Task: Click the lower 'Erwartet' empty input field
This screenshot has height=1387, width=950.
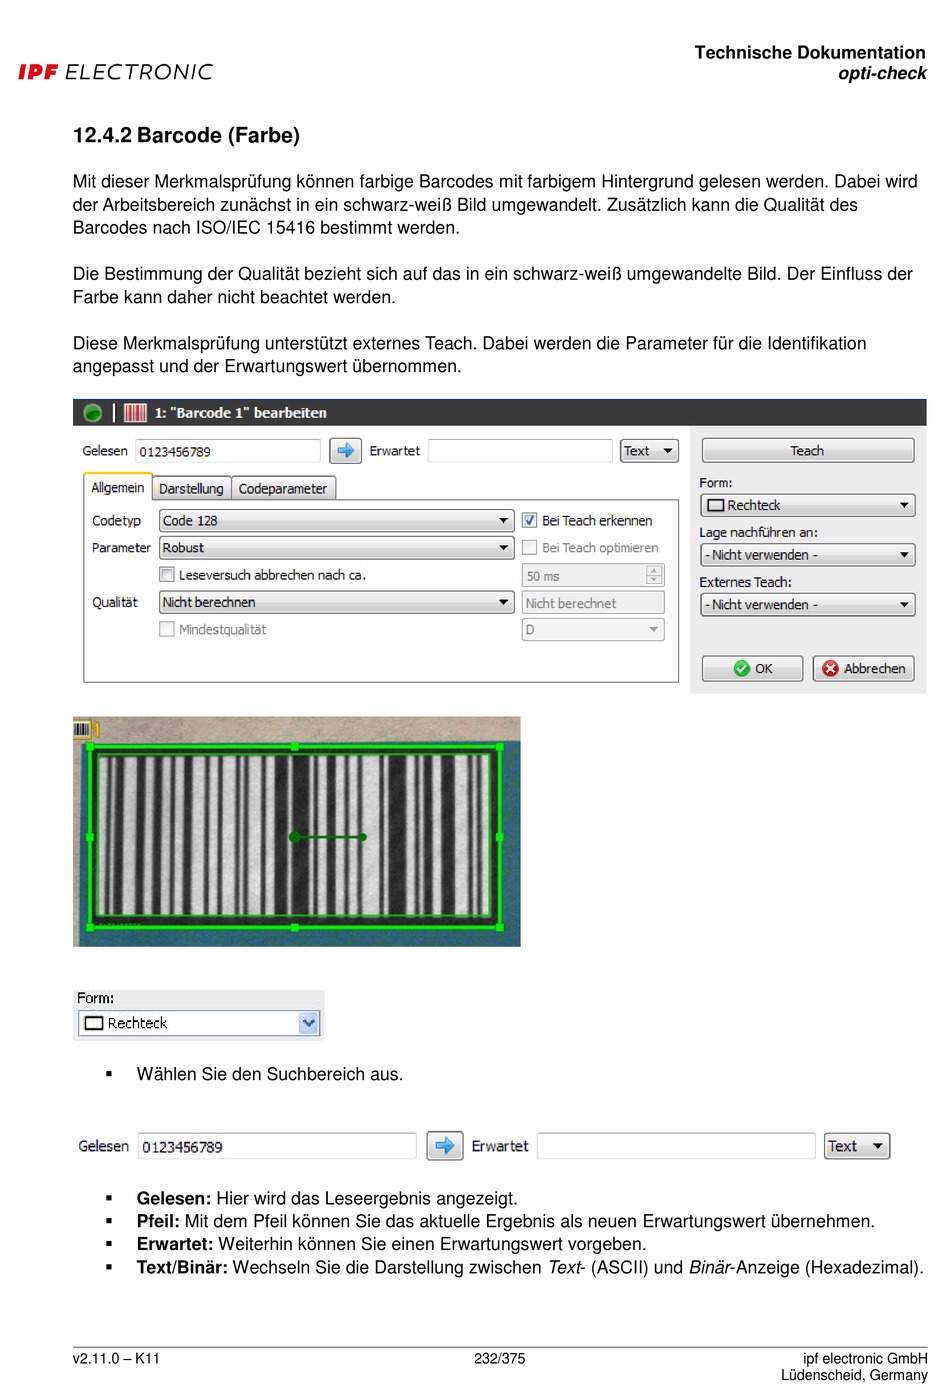Action: point(677,1146)
